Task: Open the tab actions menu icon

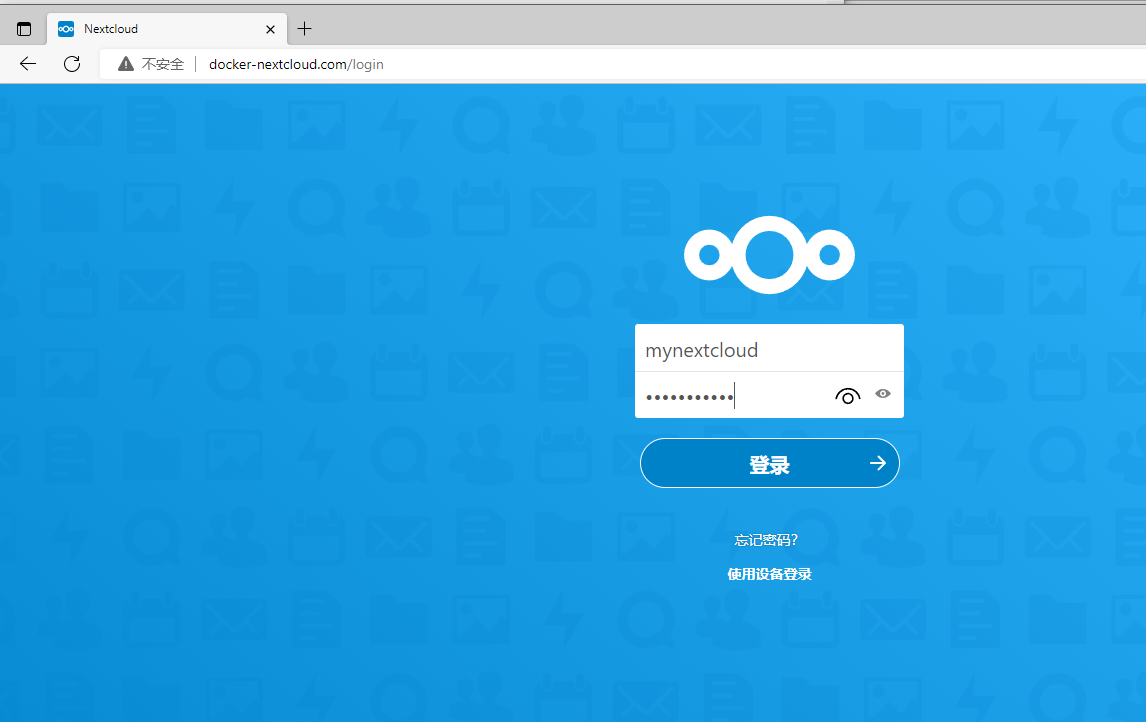Action: (24, 29)
